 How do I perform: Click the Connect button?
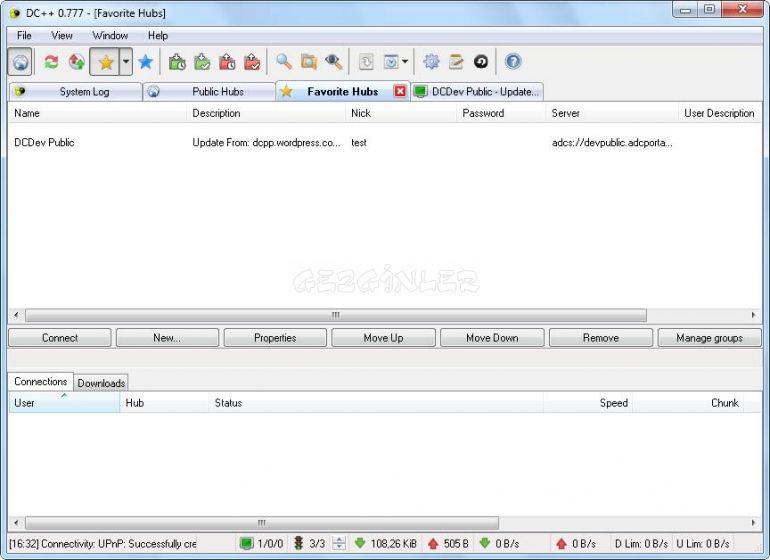pyautogui.click(x=60, y=338)
